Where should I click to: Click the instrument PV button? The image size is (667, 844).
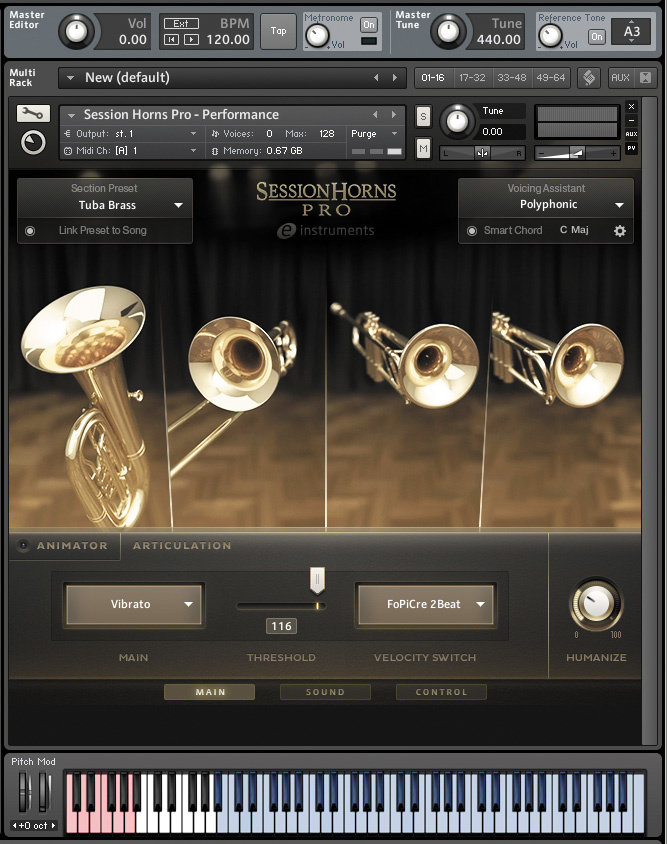[x=631, y=148]
